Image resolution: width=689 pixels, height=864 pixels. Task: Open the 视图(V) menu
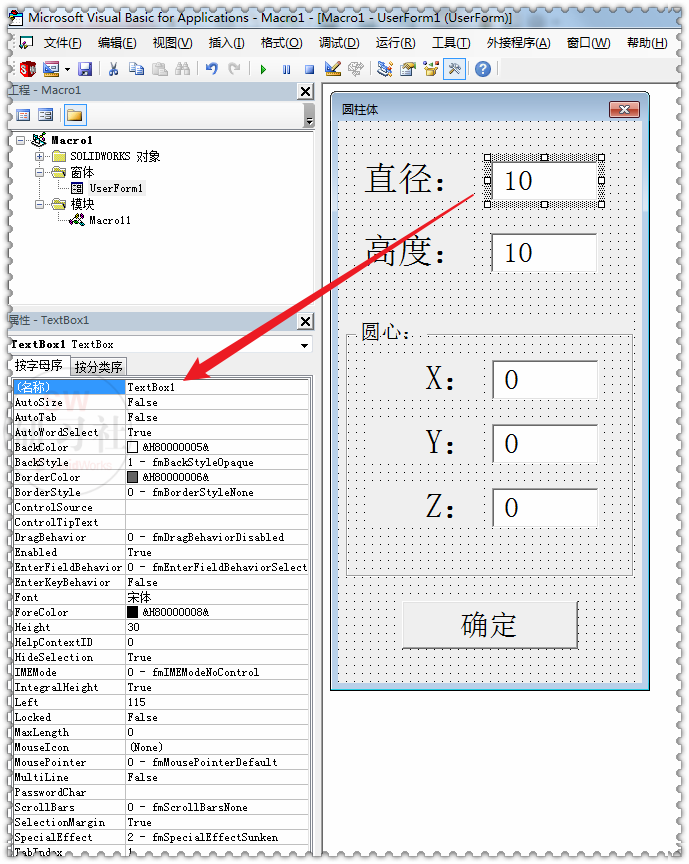173,43
